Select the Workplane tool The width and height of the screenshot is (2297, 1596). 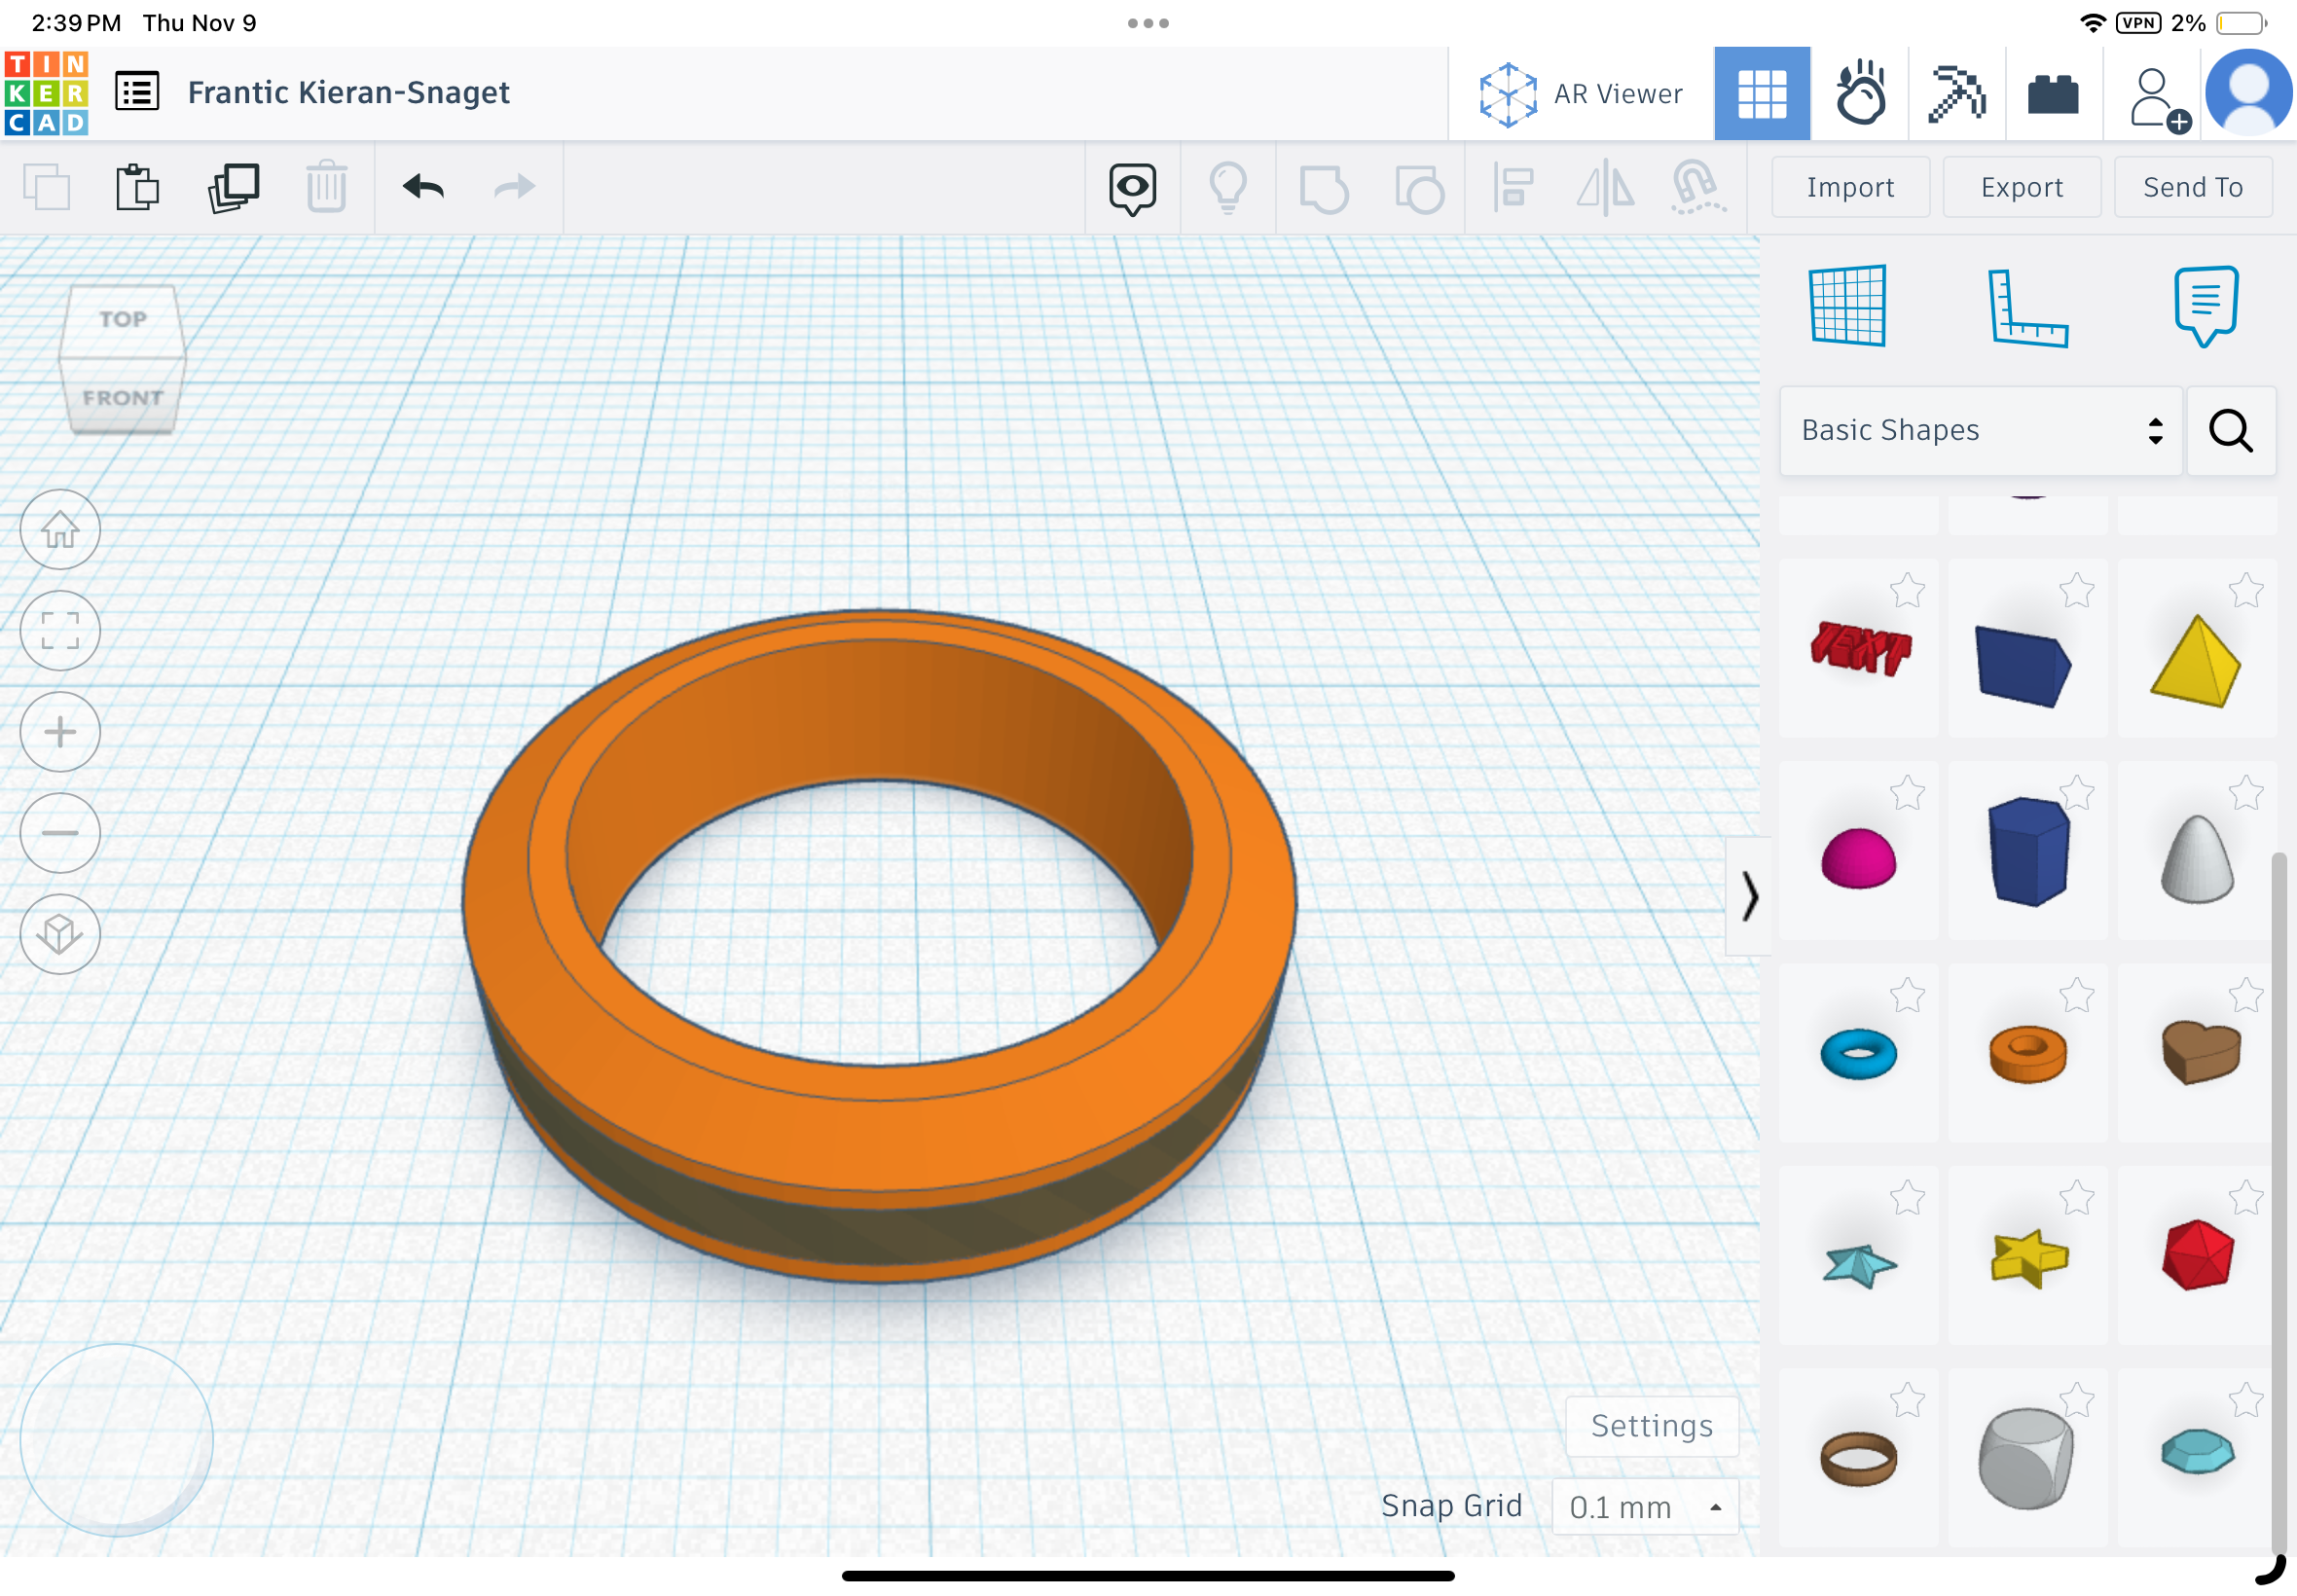click(x=1845, y=308)
